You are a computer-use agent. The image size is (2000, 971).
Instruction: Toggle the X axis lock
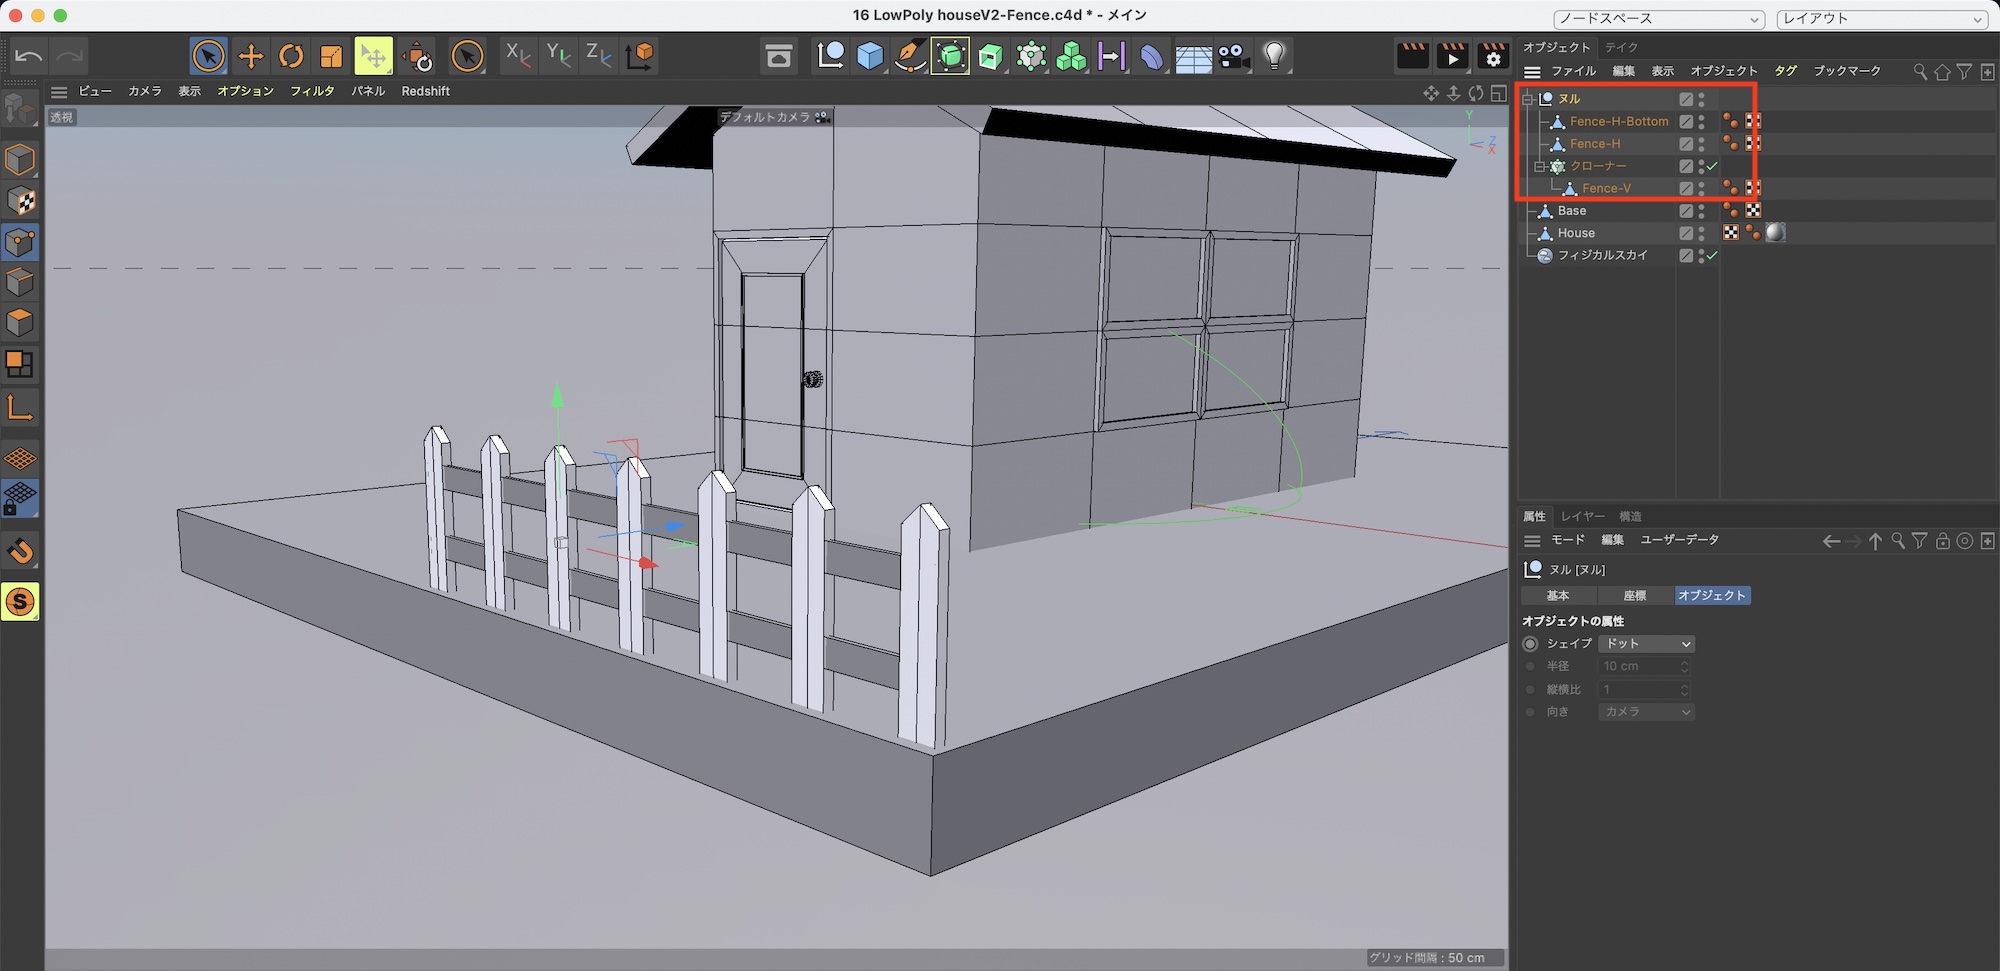[517, 56]
